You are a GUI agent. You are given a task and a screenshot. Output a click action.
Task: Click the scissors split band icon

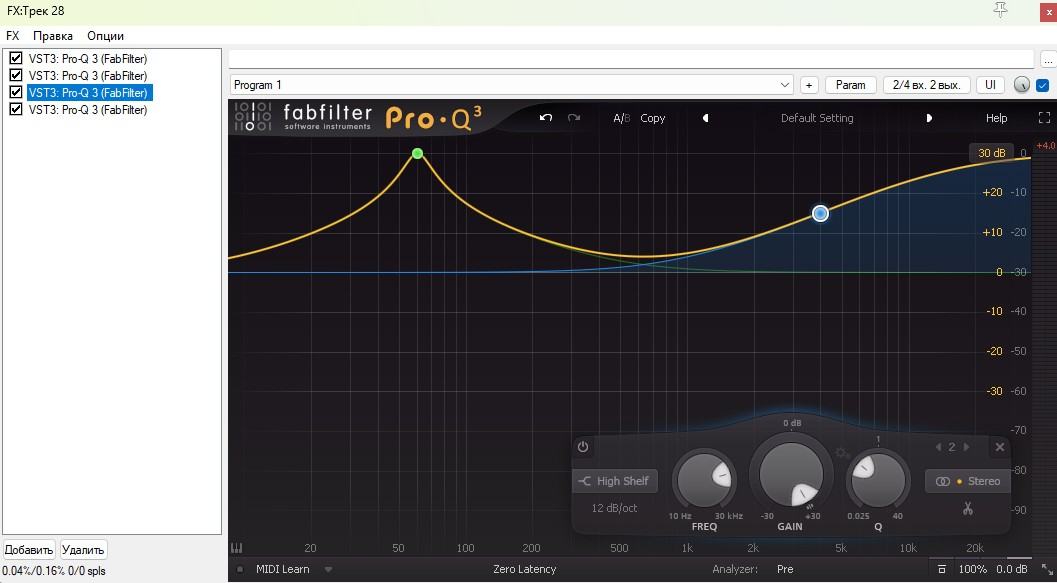(x=968, y=508)
